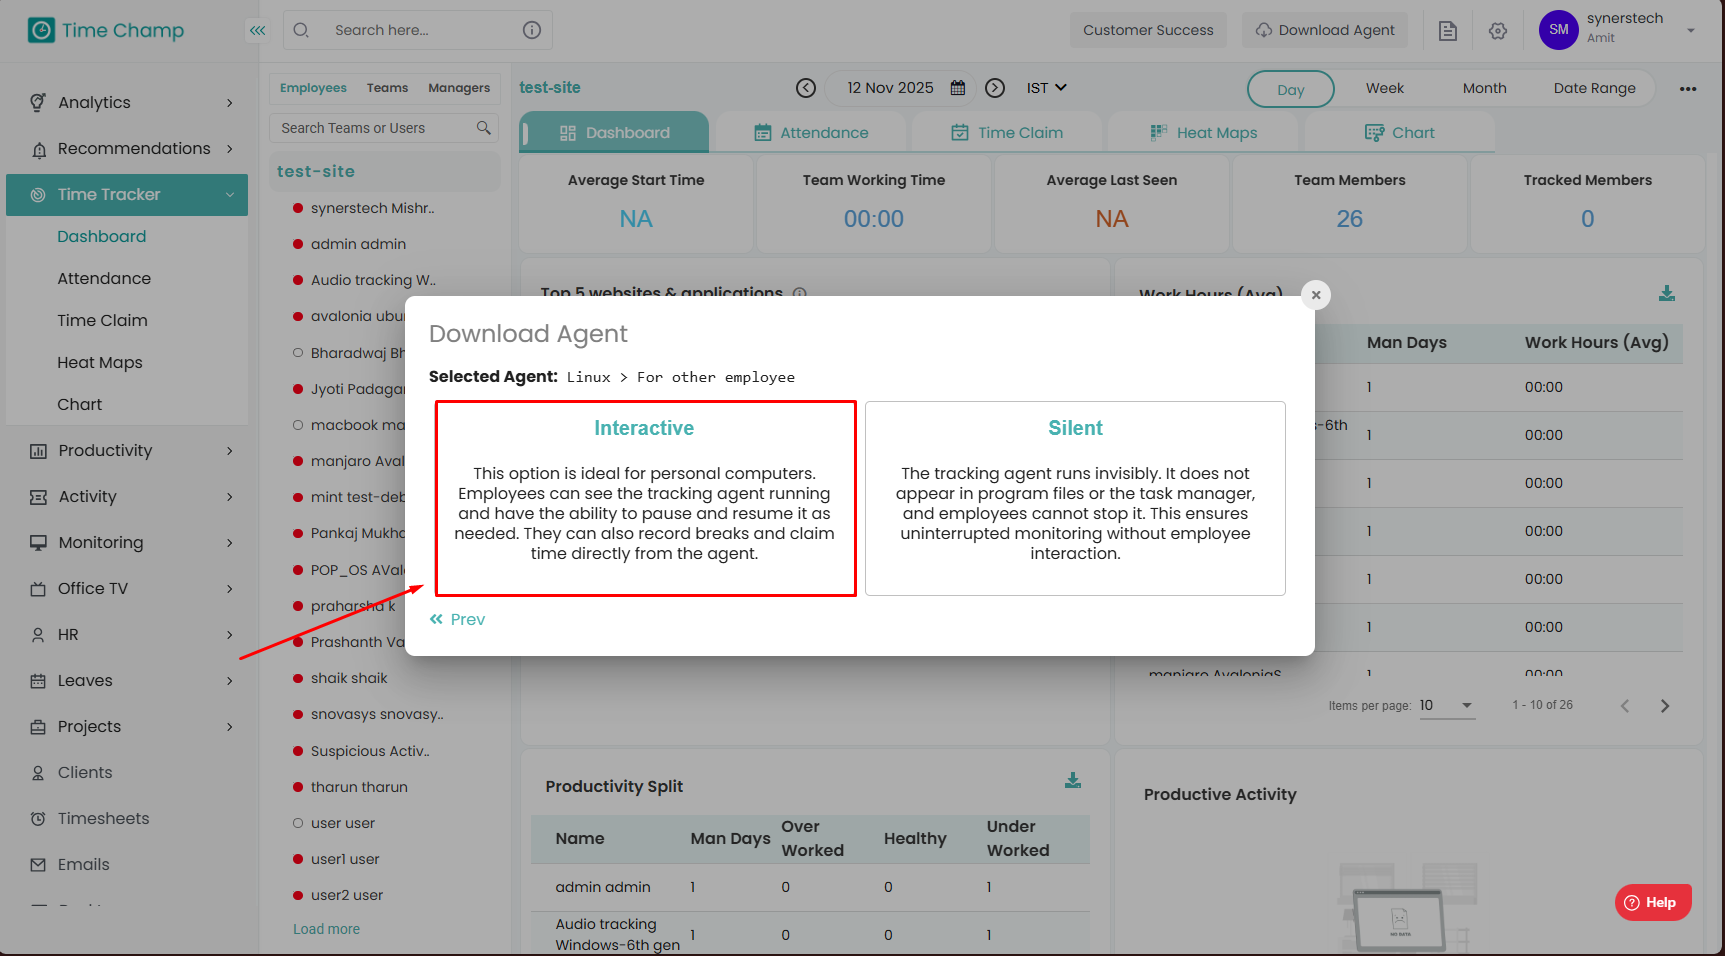Collapse the Time Tracker menu
Screen dimensions: 1725x956
coord(230,195)
